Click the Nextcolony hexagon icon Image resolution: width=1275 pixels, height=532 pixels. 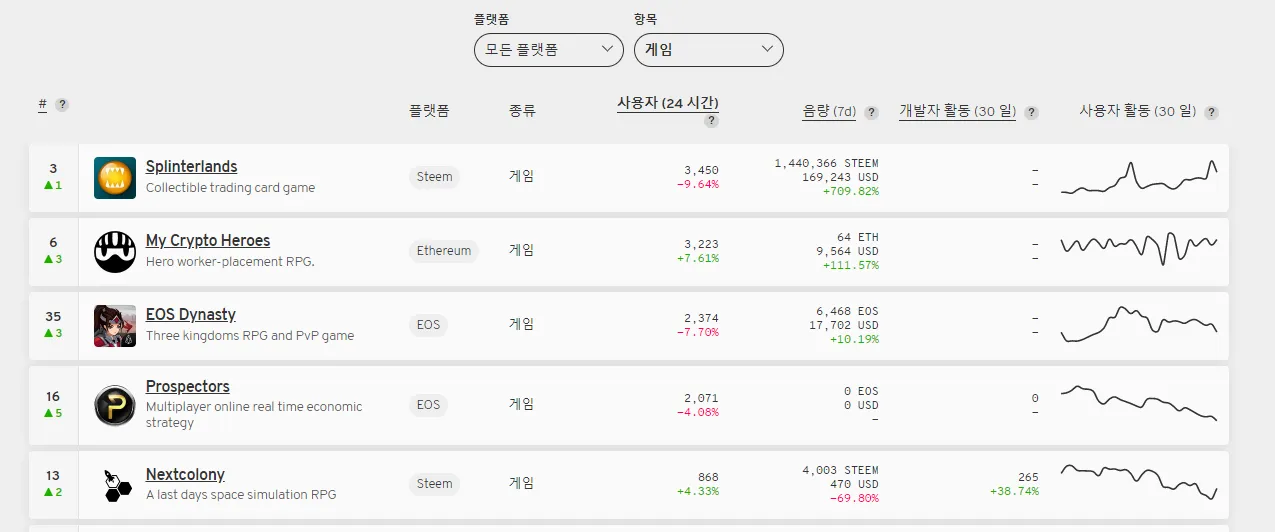coord(115,485)
